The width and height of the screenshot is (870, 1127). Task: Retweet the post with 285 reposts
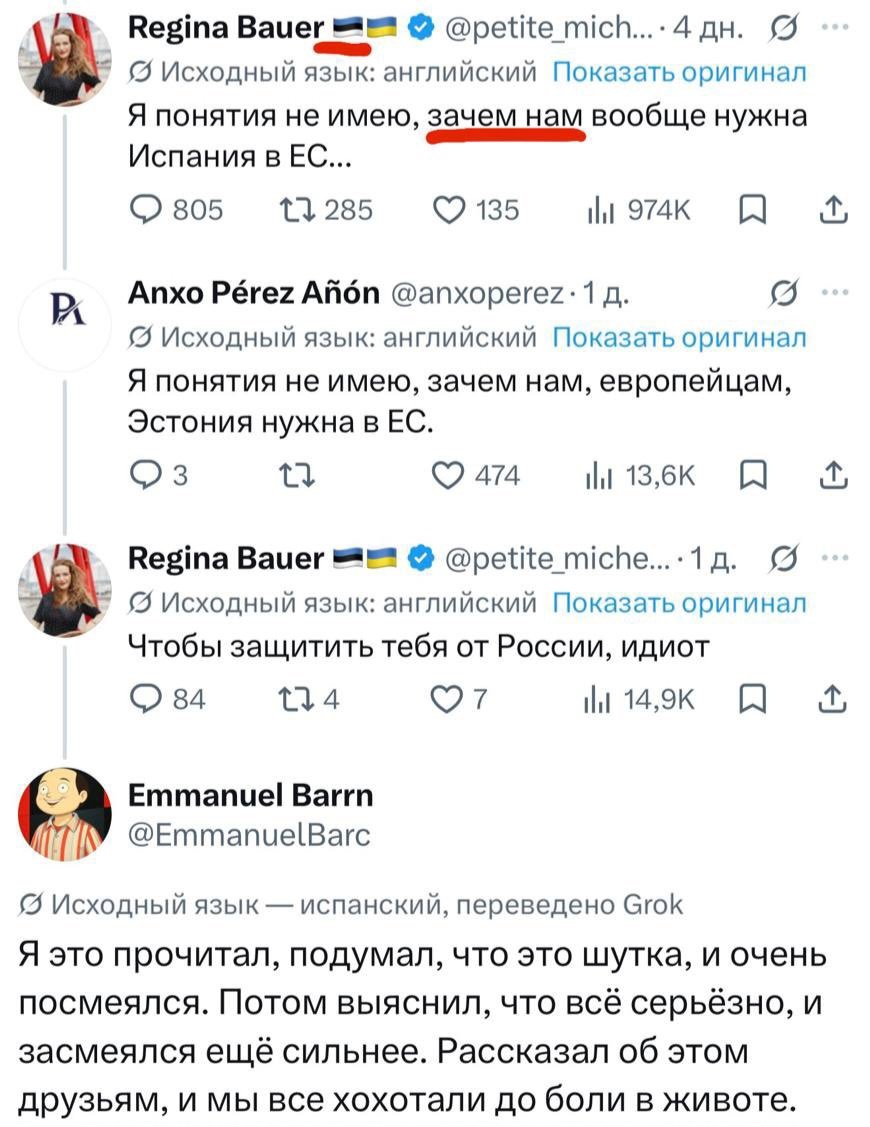coord(326,210)
